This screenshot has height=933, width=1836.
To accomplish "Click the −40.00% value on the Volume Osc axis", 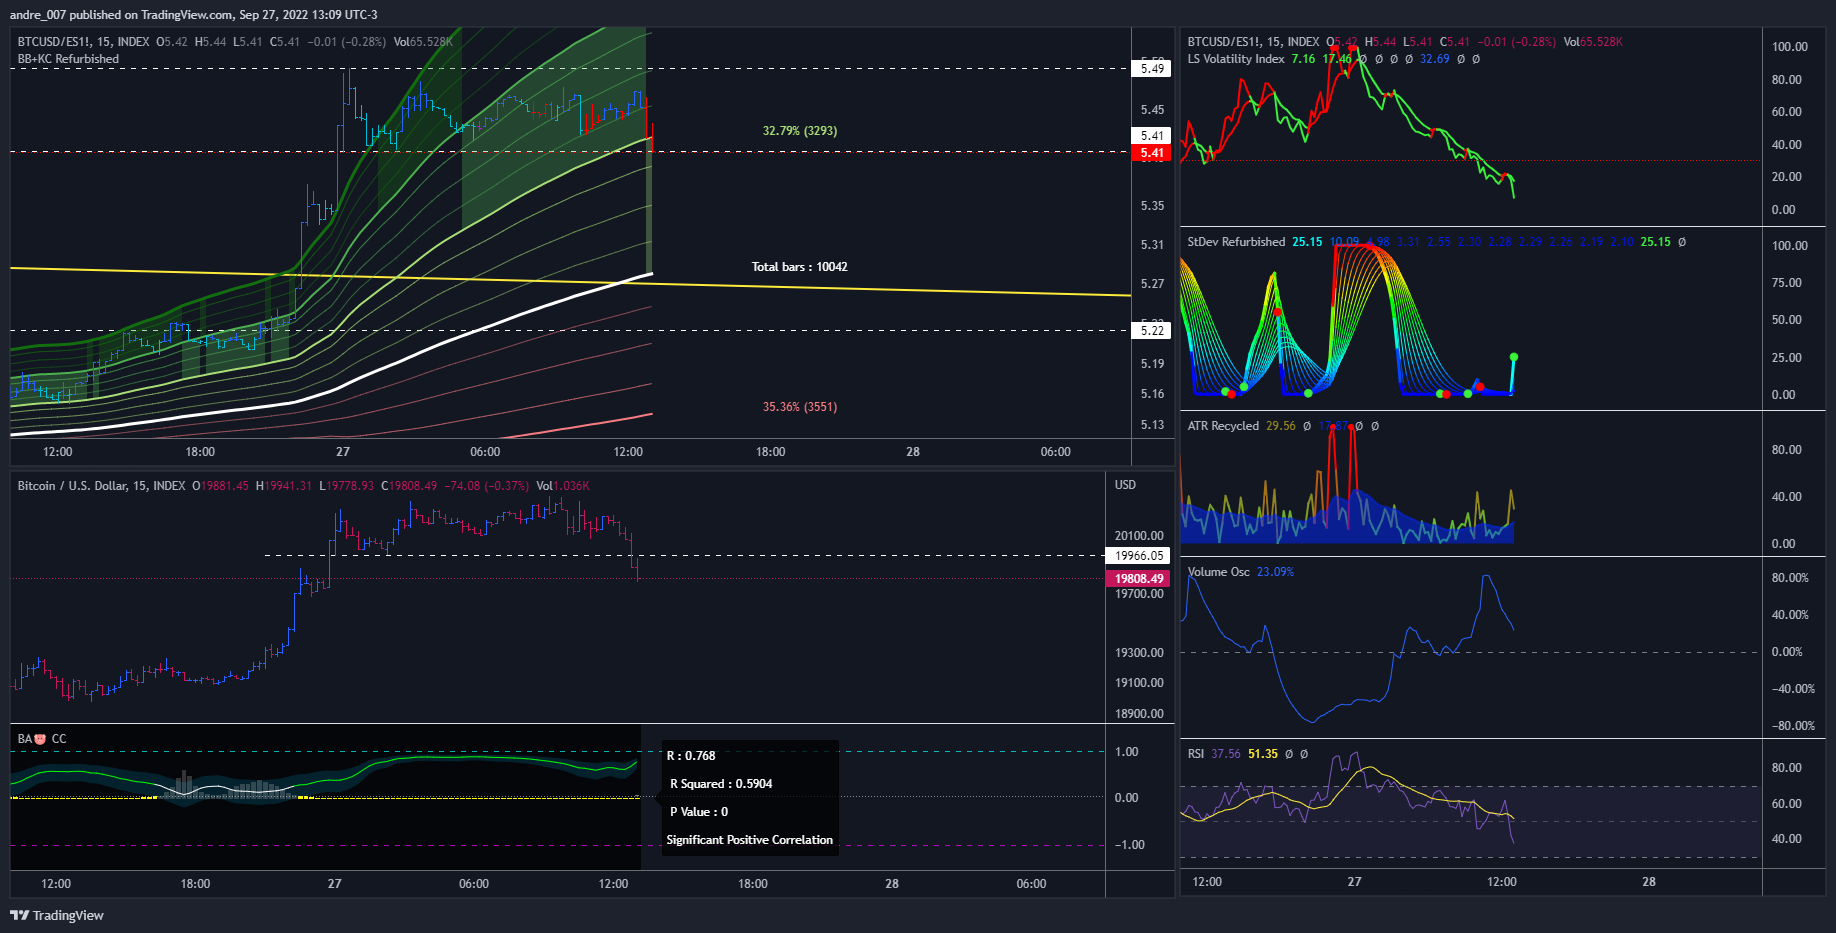I will 1792,689.
